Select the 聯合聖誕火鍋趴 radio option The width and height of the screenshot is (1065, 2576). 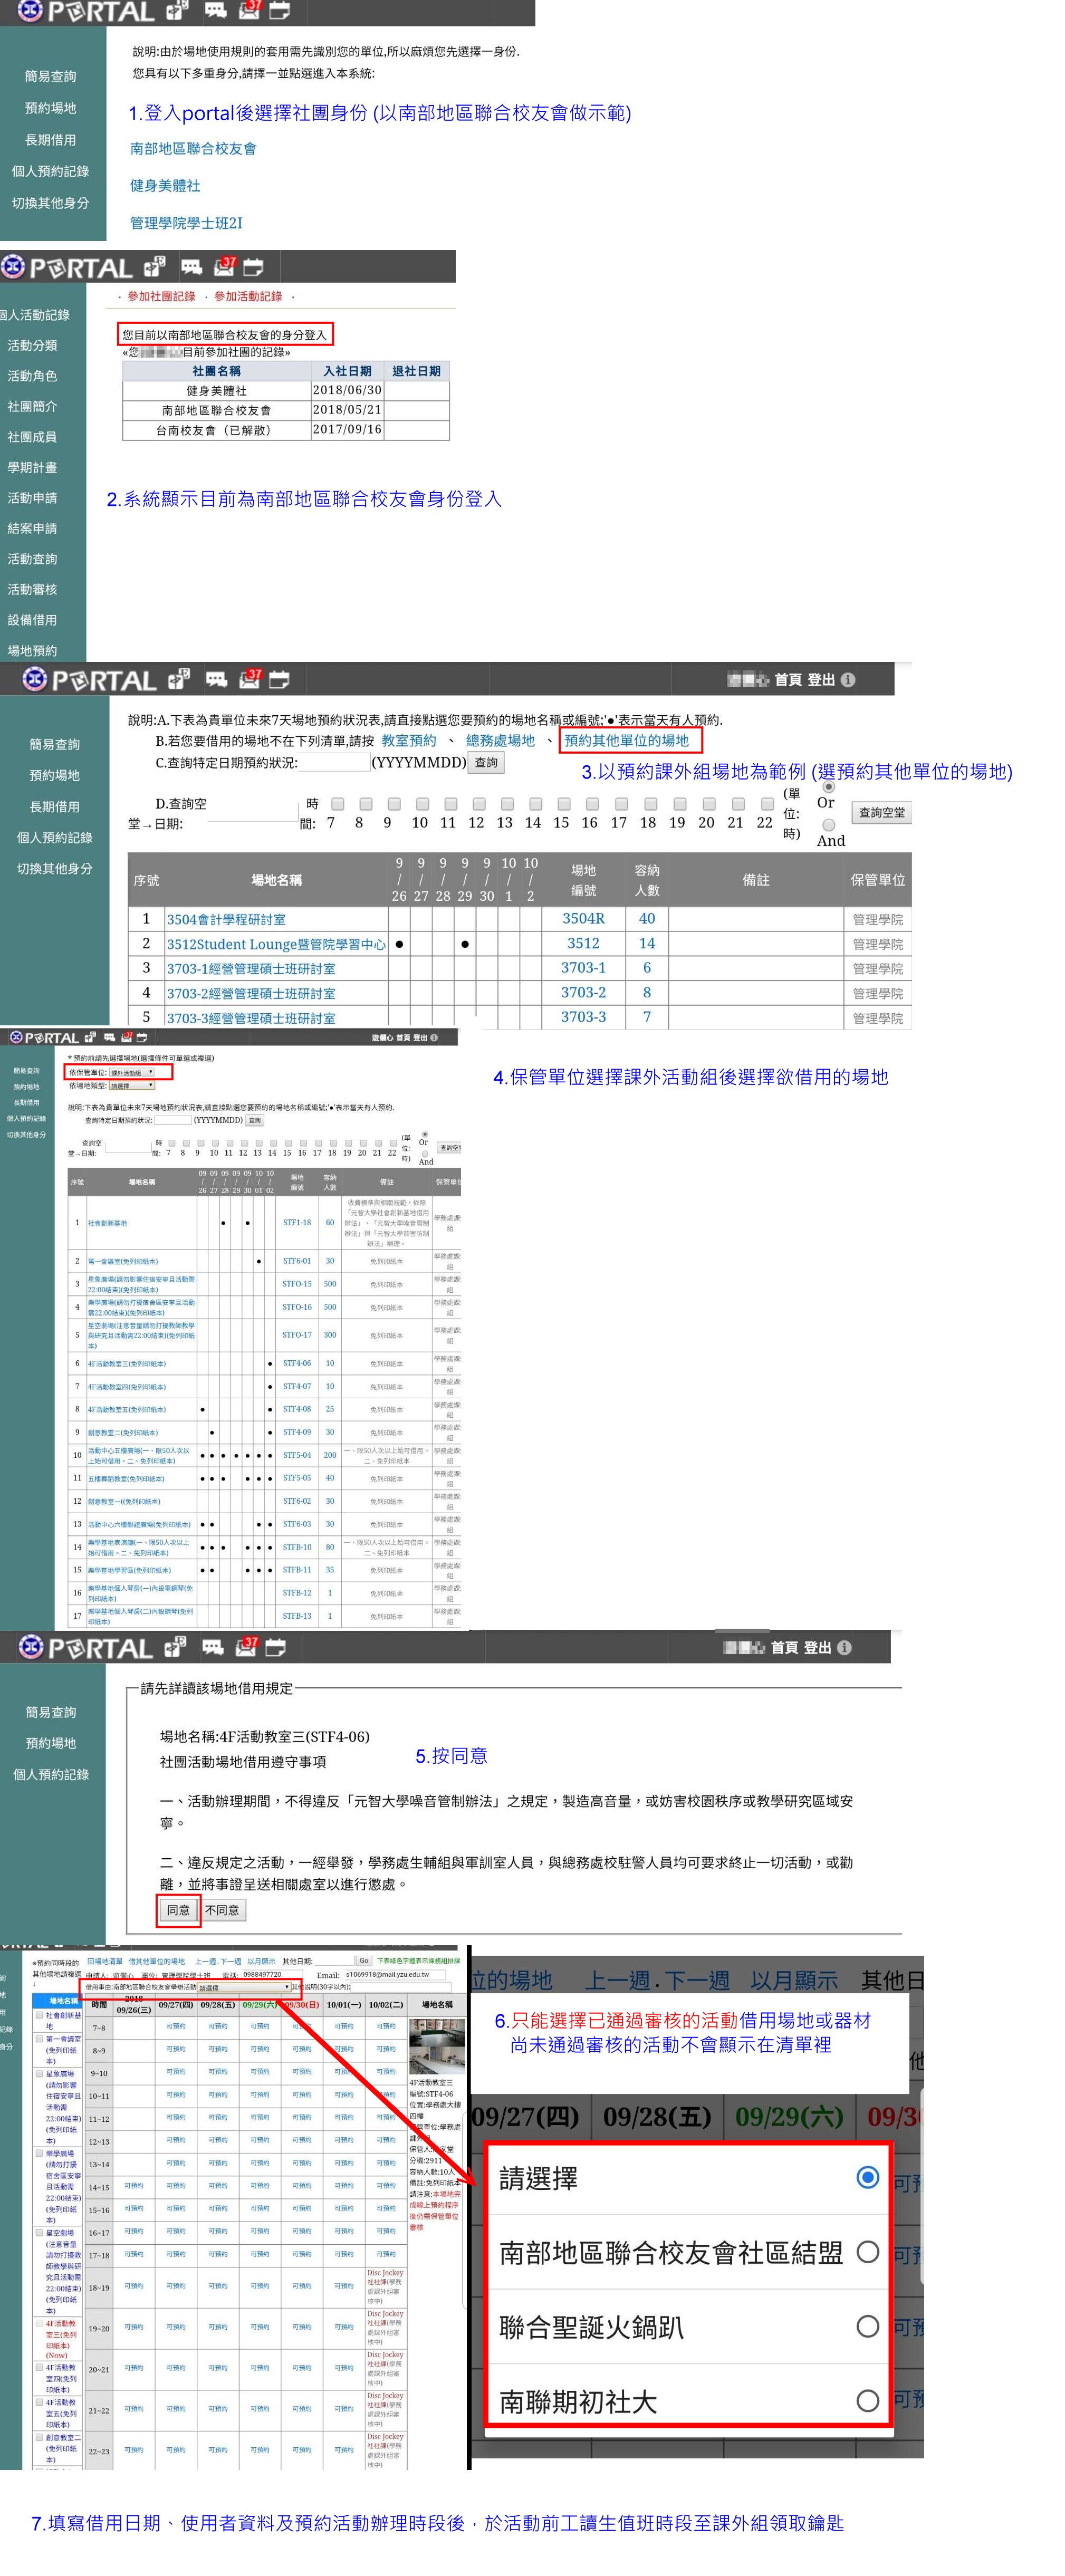click(868, 2326)
